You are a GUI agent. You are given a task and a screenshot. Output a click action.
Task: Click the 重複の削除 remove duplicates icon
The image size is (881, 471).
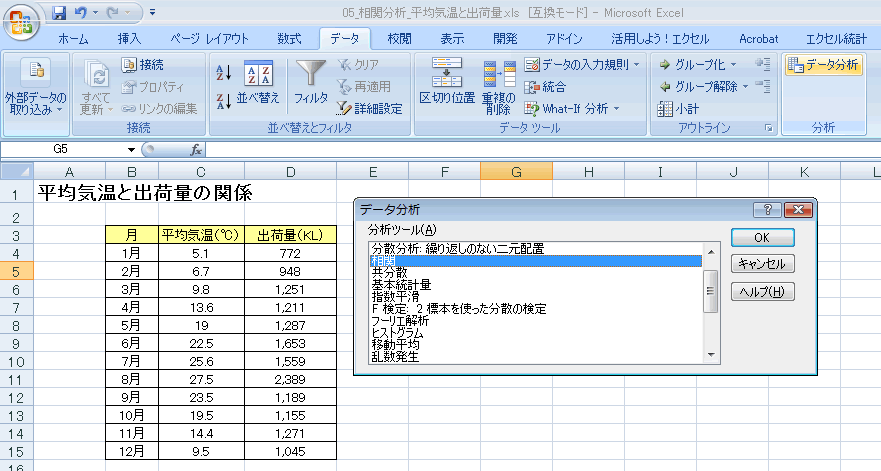pos(497,87)
